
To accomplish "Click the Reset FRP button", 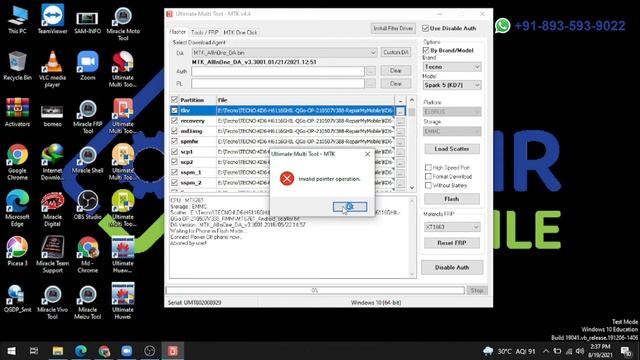I will [452, 243].
